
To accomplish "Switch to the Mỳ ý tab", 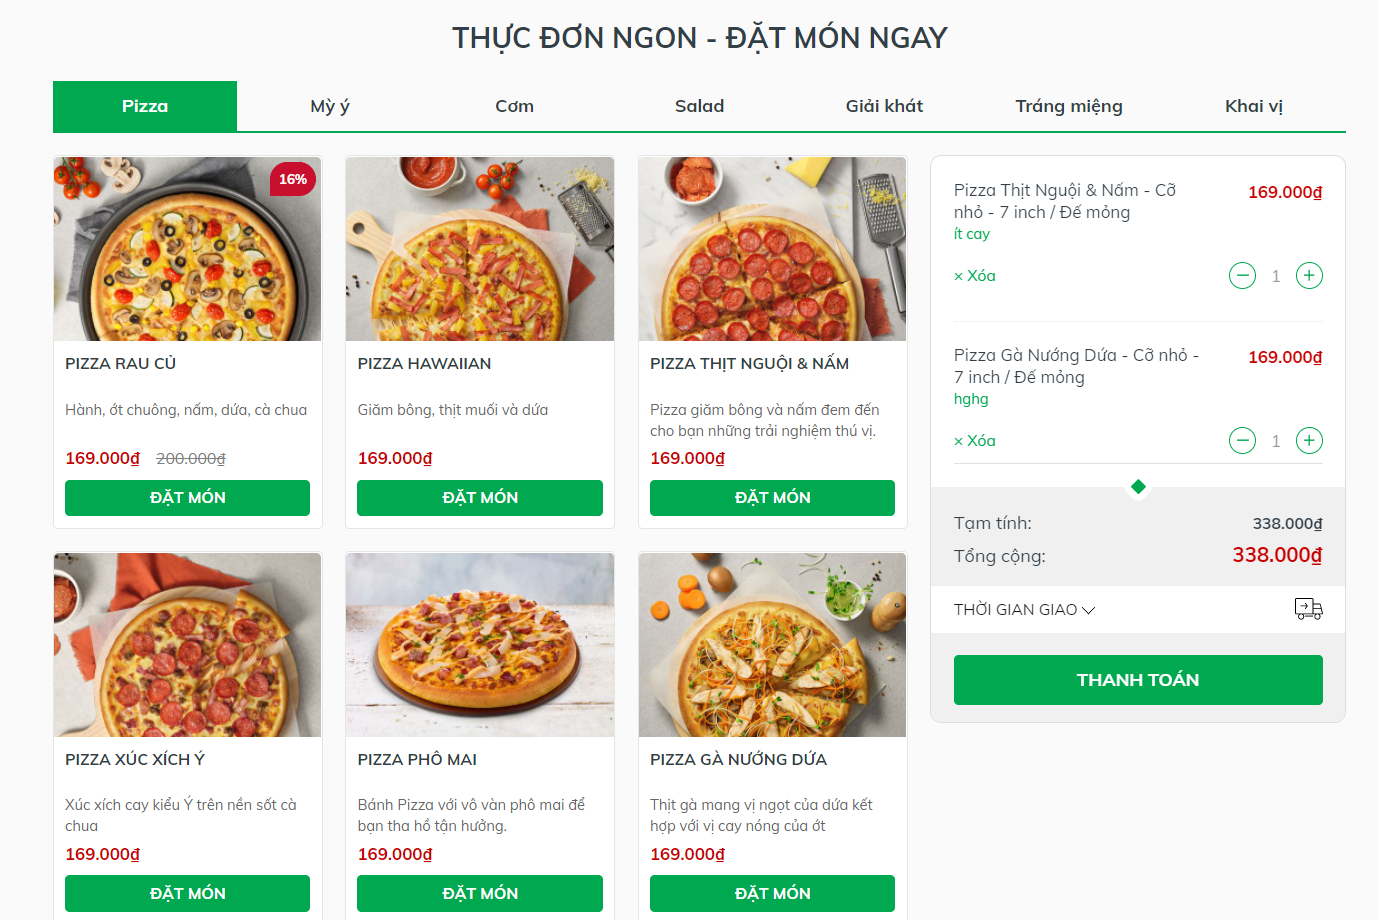I will click(x=329, y=105).
